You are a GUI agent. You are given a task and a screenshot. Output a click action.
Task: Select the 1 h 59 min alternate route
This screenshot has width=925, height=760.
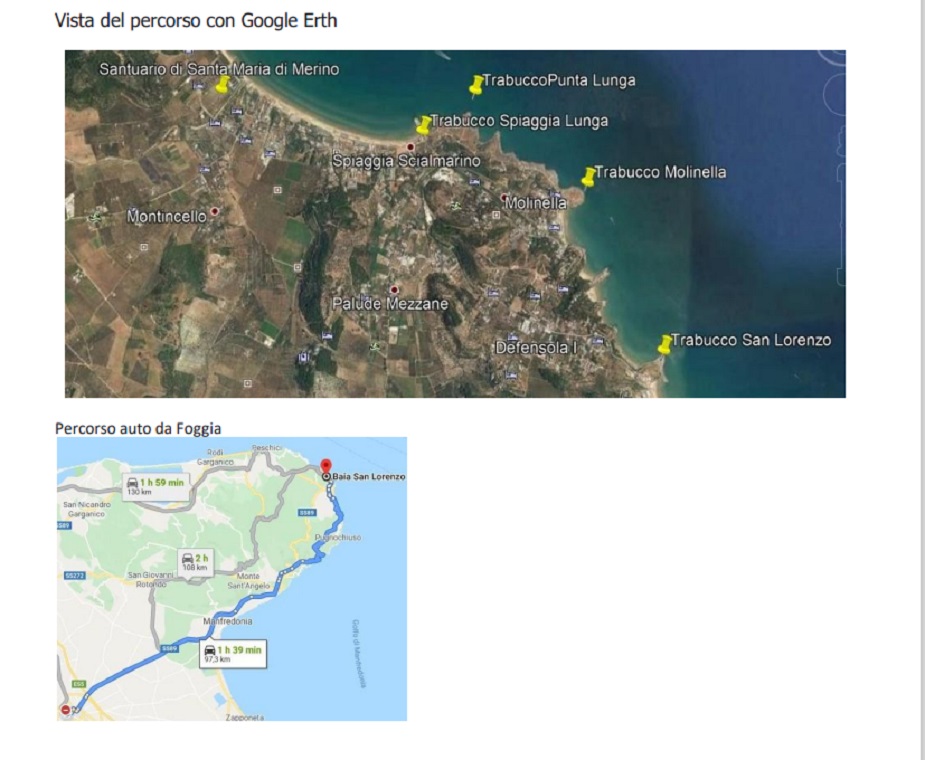point(156,486)
